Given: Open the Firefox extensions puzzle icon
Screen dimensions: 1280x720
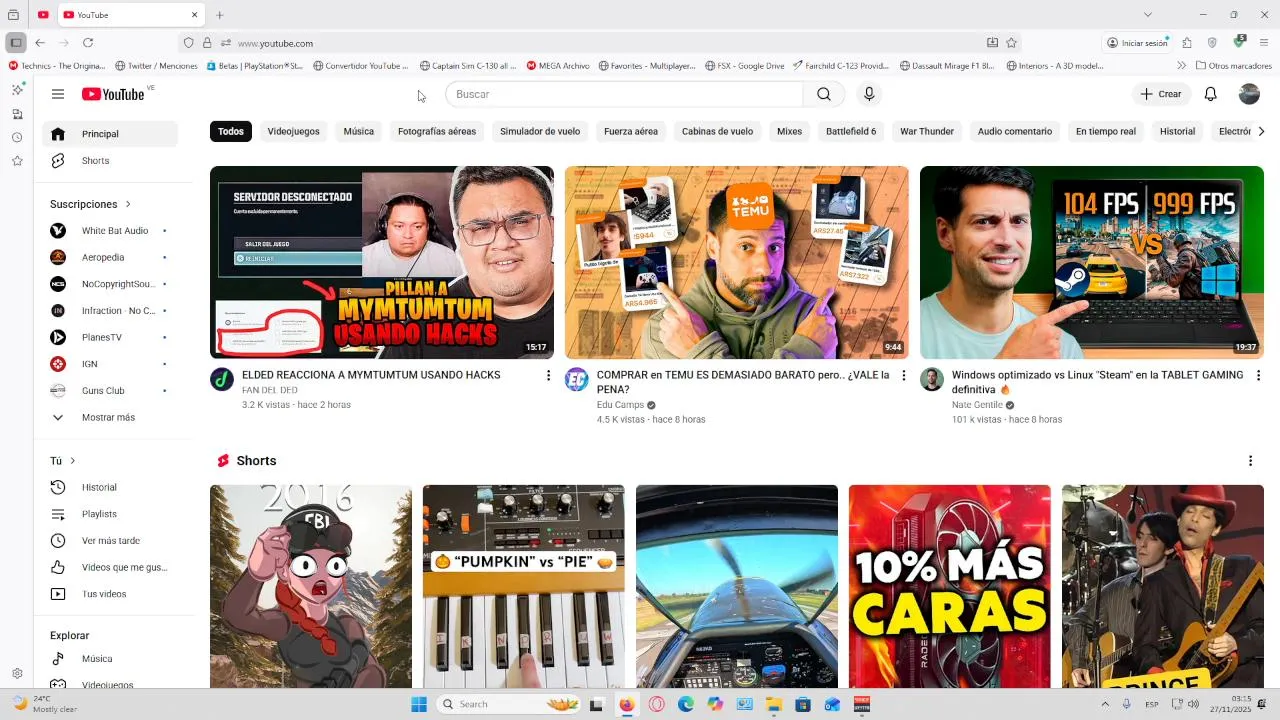Looking at the screenshot, I should (1187, 43).
